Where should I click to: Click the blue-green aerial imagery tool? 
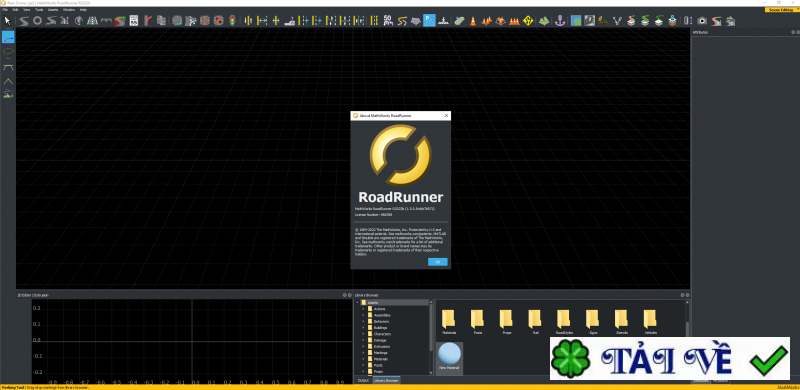pyautogui.click(x=576, y=21)
